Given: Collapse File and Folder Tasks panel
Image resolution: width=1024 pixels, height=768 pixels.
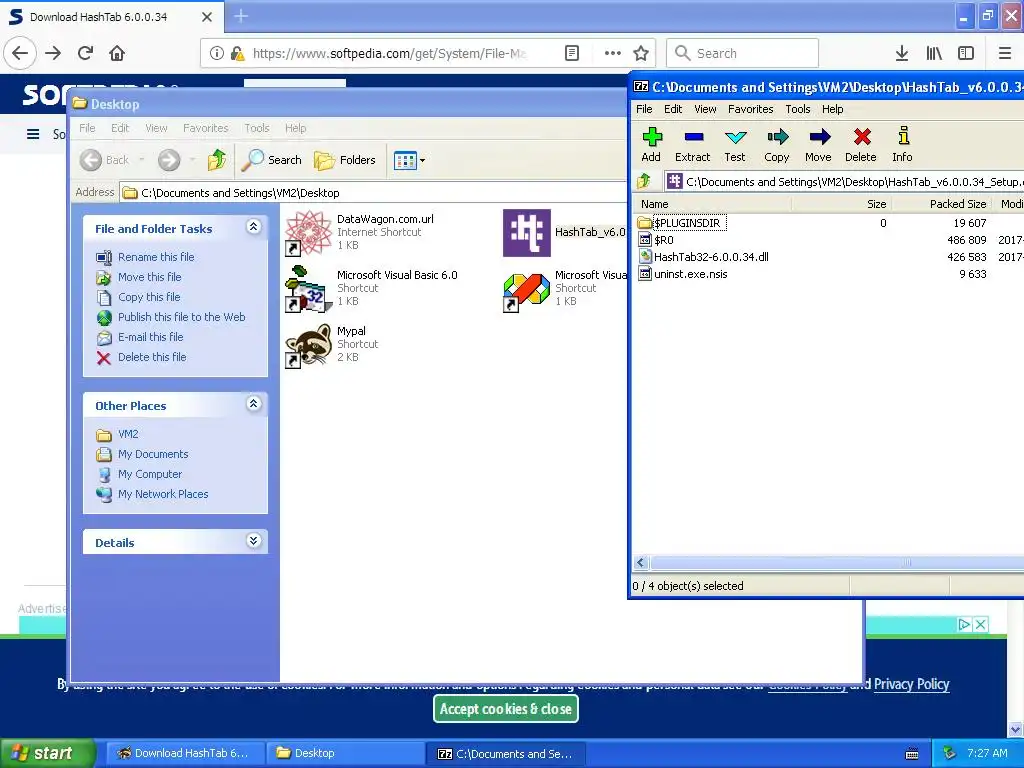Looking at the screenshot, I should tap(253, 227).
